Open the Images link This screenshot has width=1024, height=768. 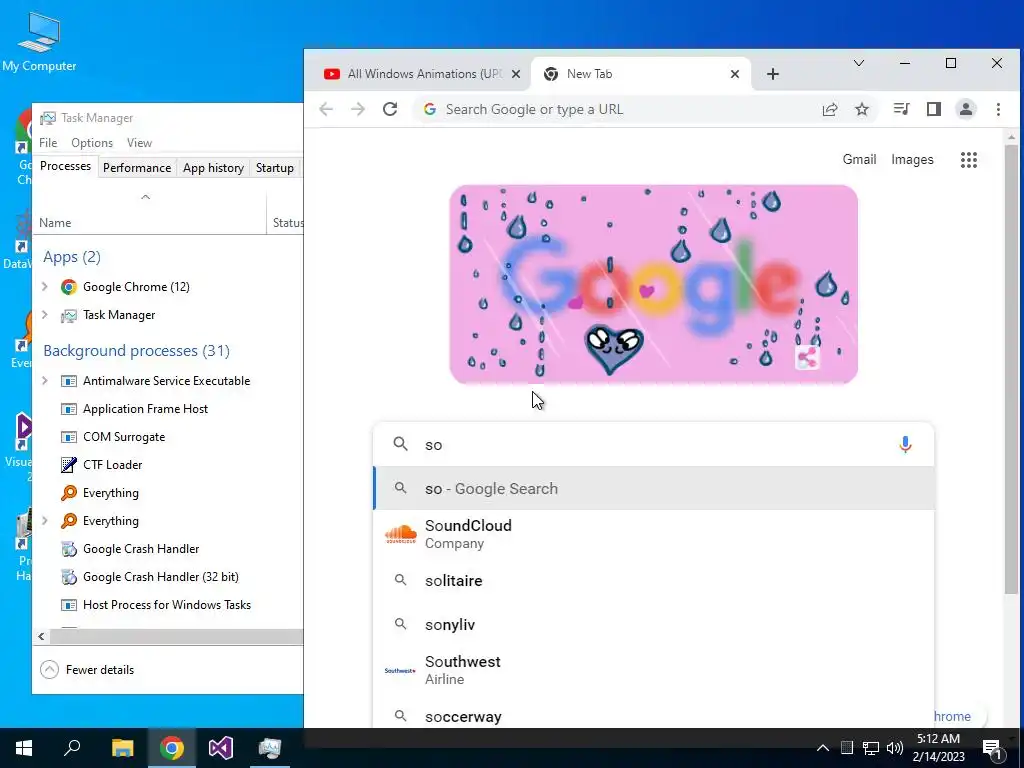point(912,160)
